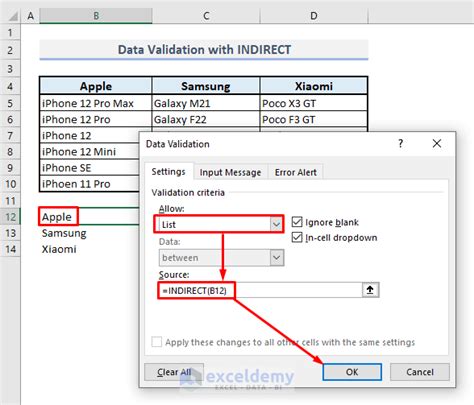Select row 13 header

pyautogui.click(x=10, y=233)
